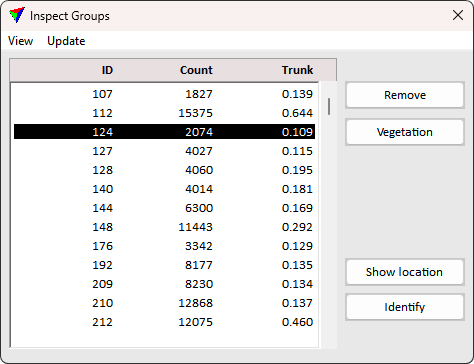Click the trunk value 0.115
This screenshot has width=474, height=364.
tap(297, 151)
